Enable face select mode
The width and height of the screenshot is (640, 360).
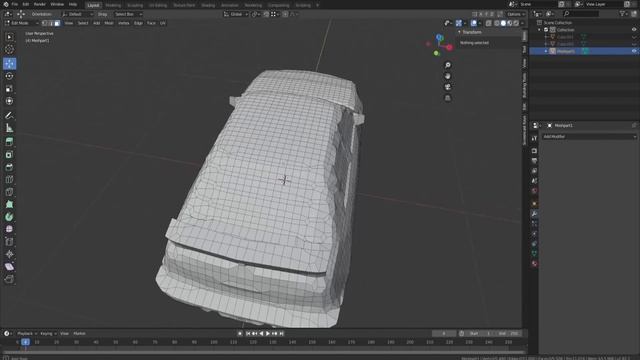[x=57, y=23]
